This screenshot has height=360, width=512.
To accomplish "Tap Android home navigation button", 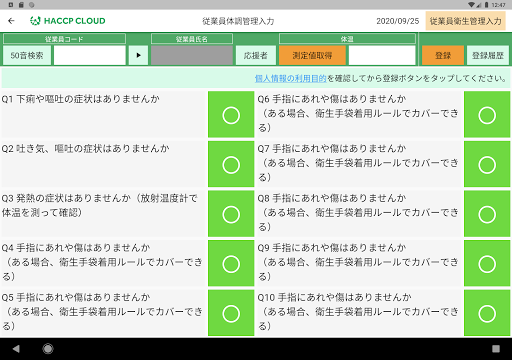I will (x=48, y=349).
